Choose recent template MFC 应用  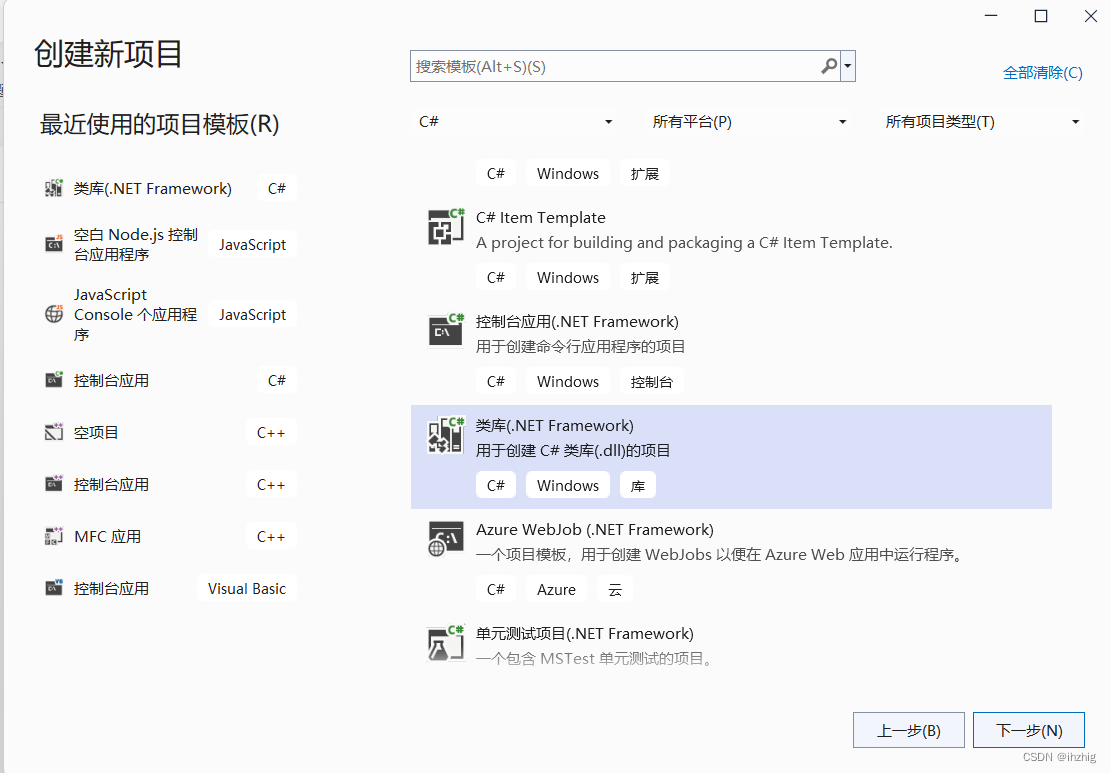click(x=107, y=536)
